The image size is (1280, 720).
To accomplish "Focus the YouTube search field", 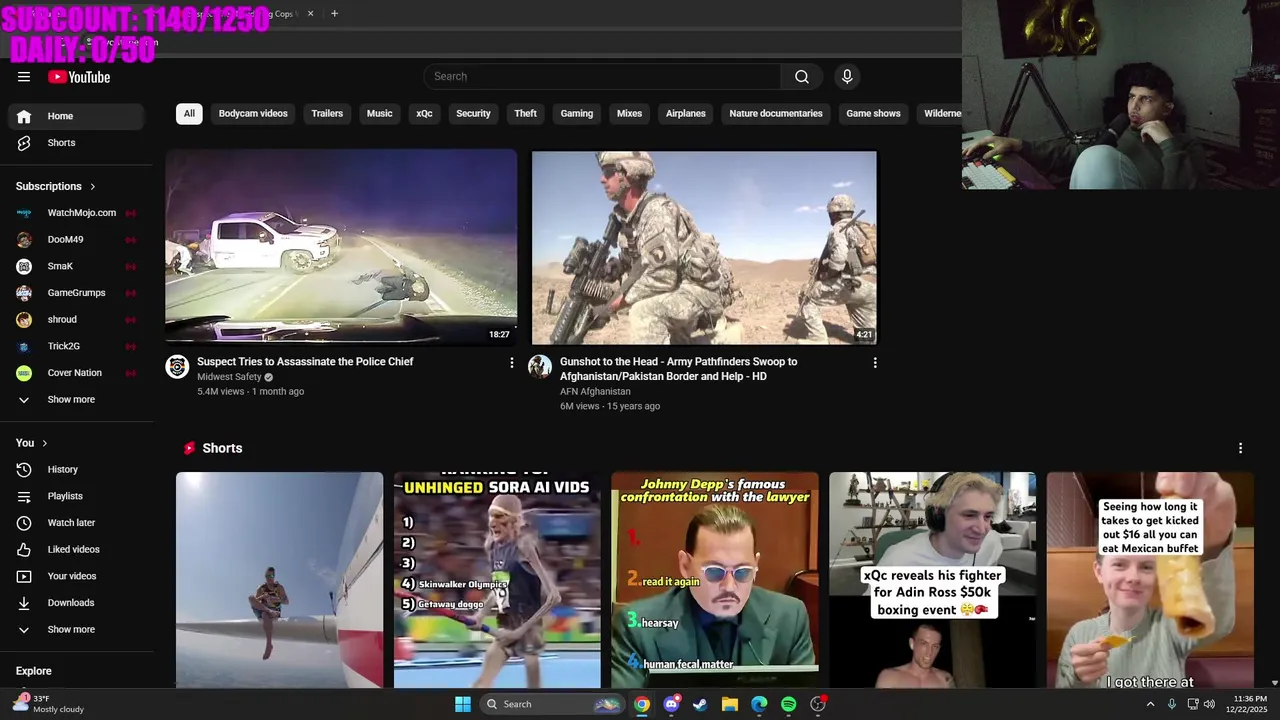I will [x=602, y=77].
